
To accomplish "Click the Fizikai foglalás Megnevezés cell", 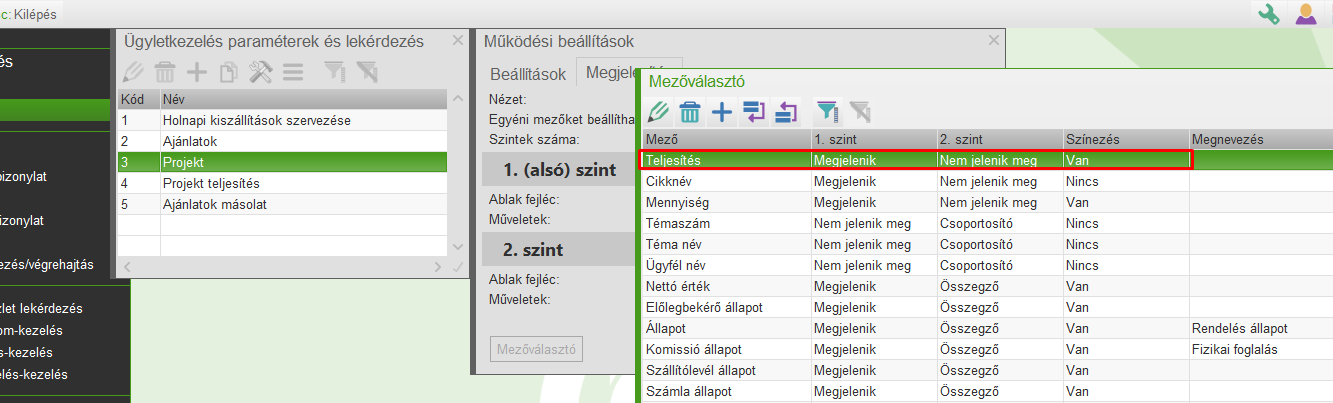I will tap(1260, 349).
